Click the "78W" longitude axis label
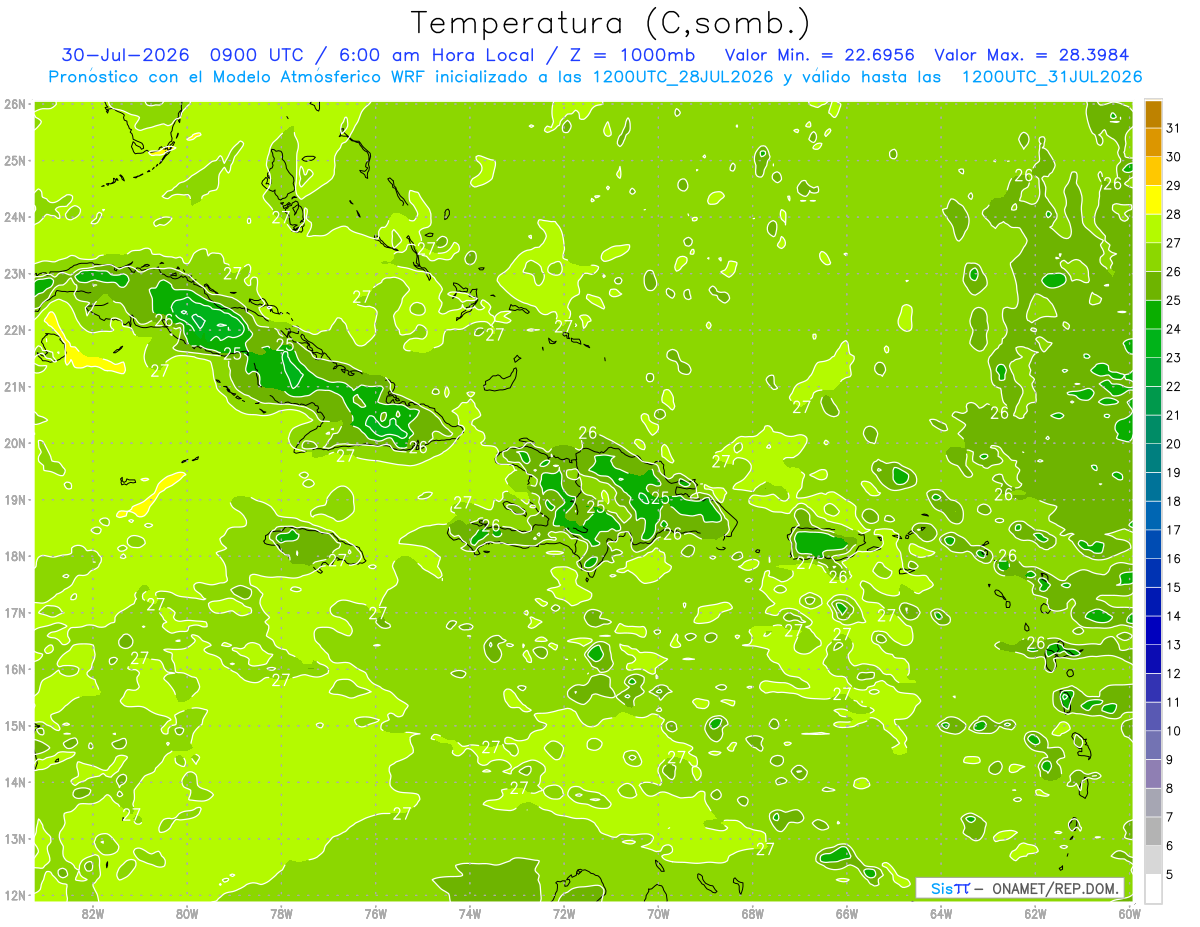1200x927 pixels. tap(281, 913)
